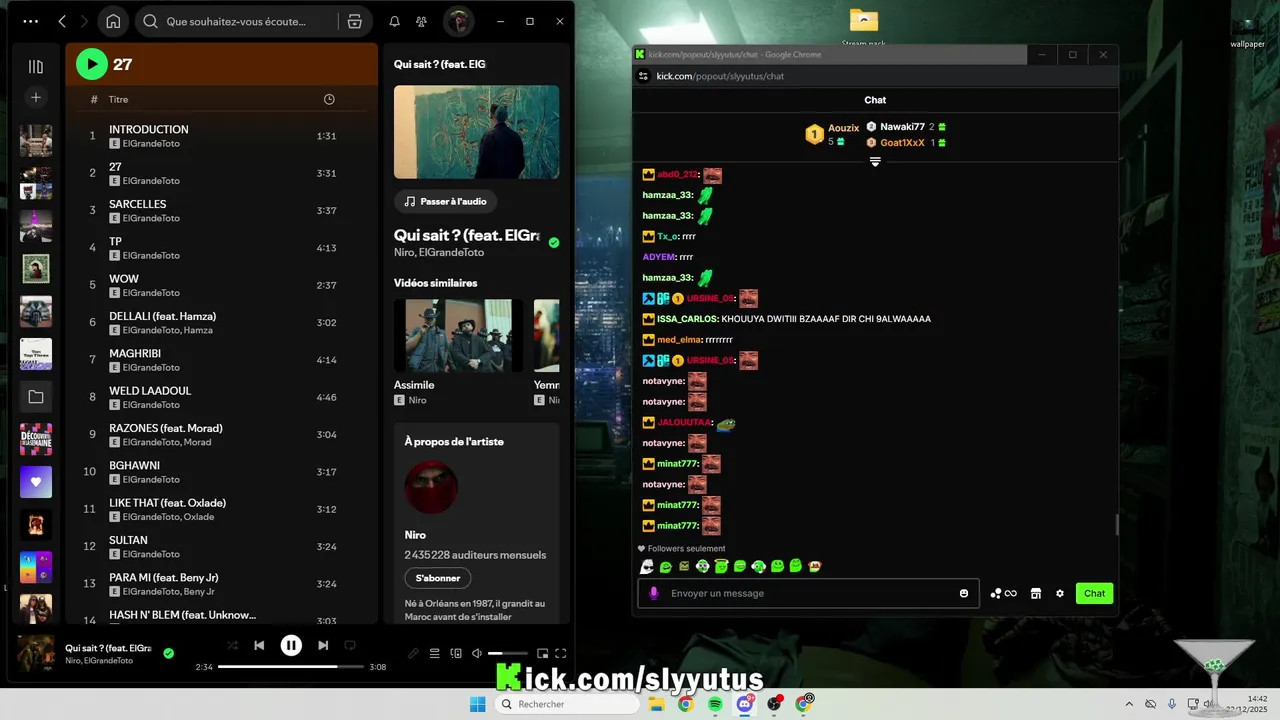1280x720 pixels.
Task: Click the purple microphone icon in the chat input
Action: (x=654, y=593)
